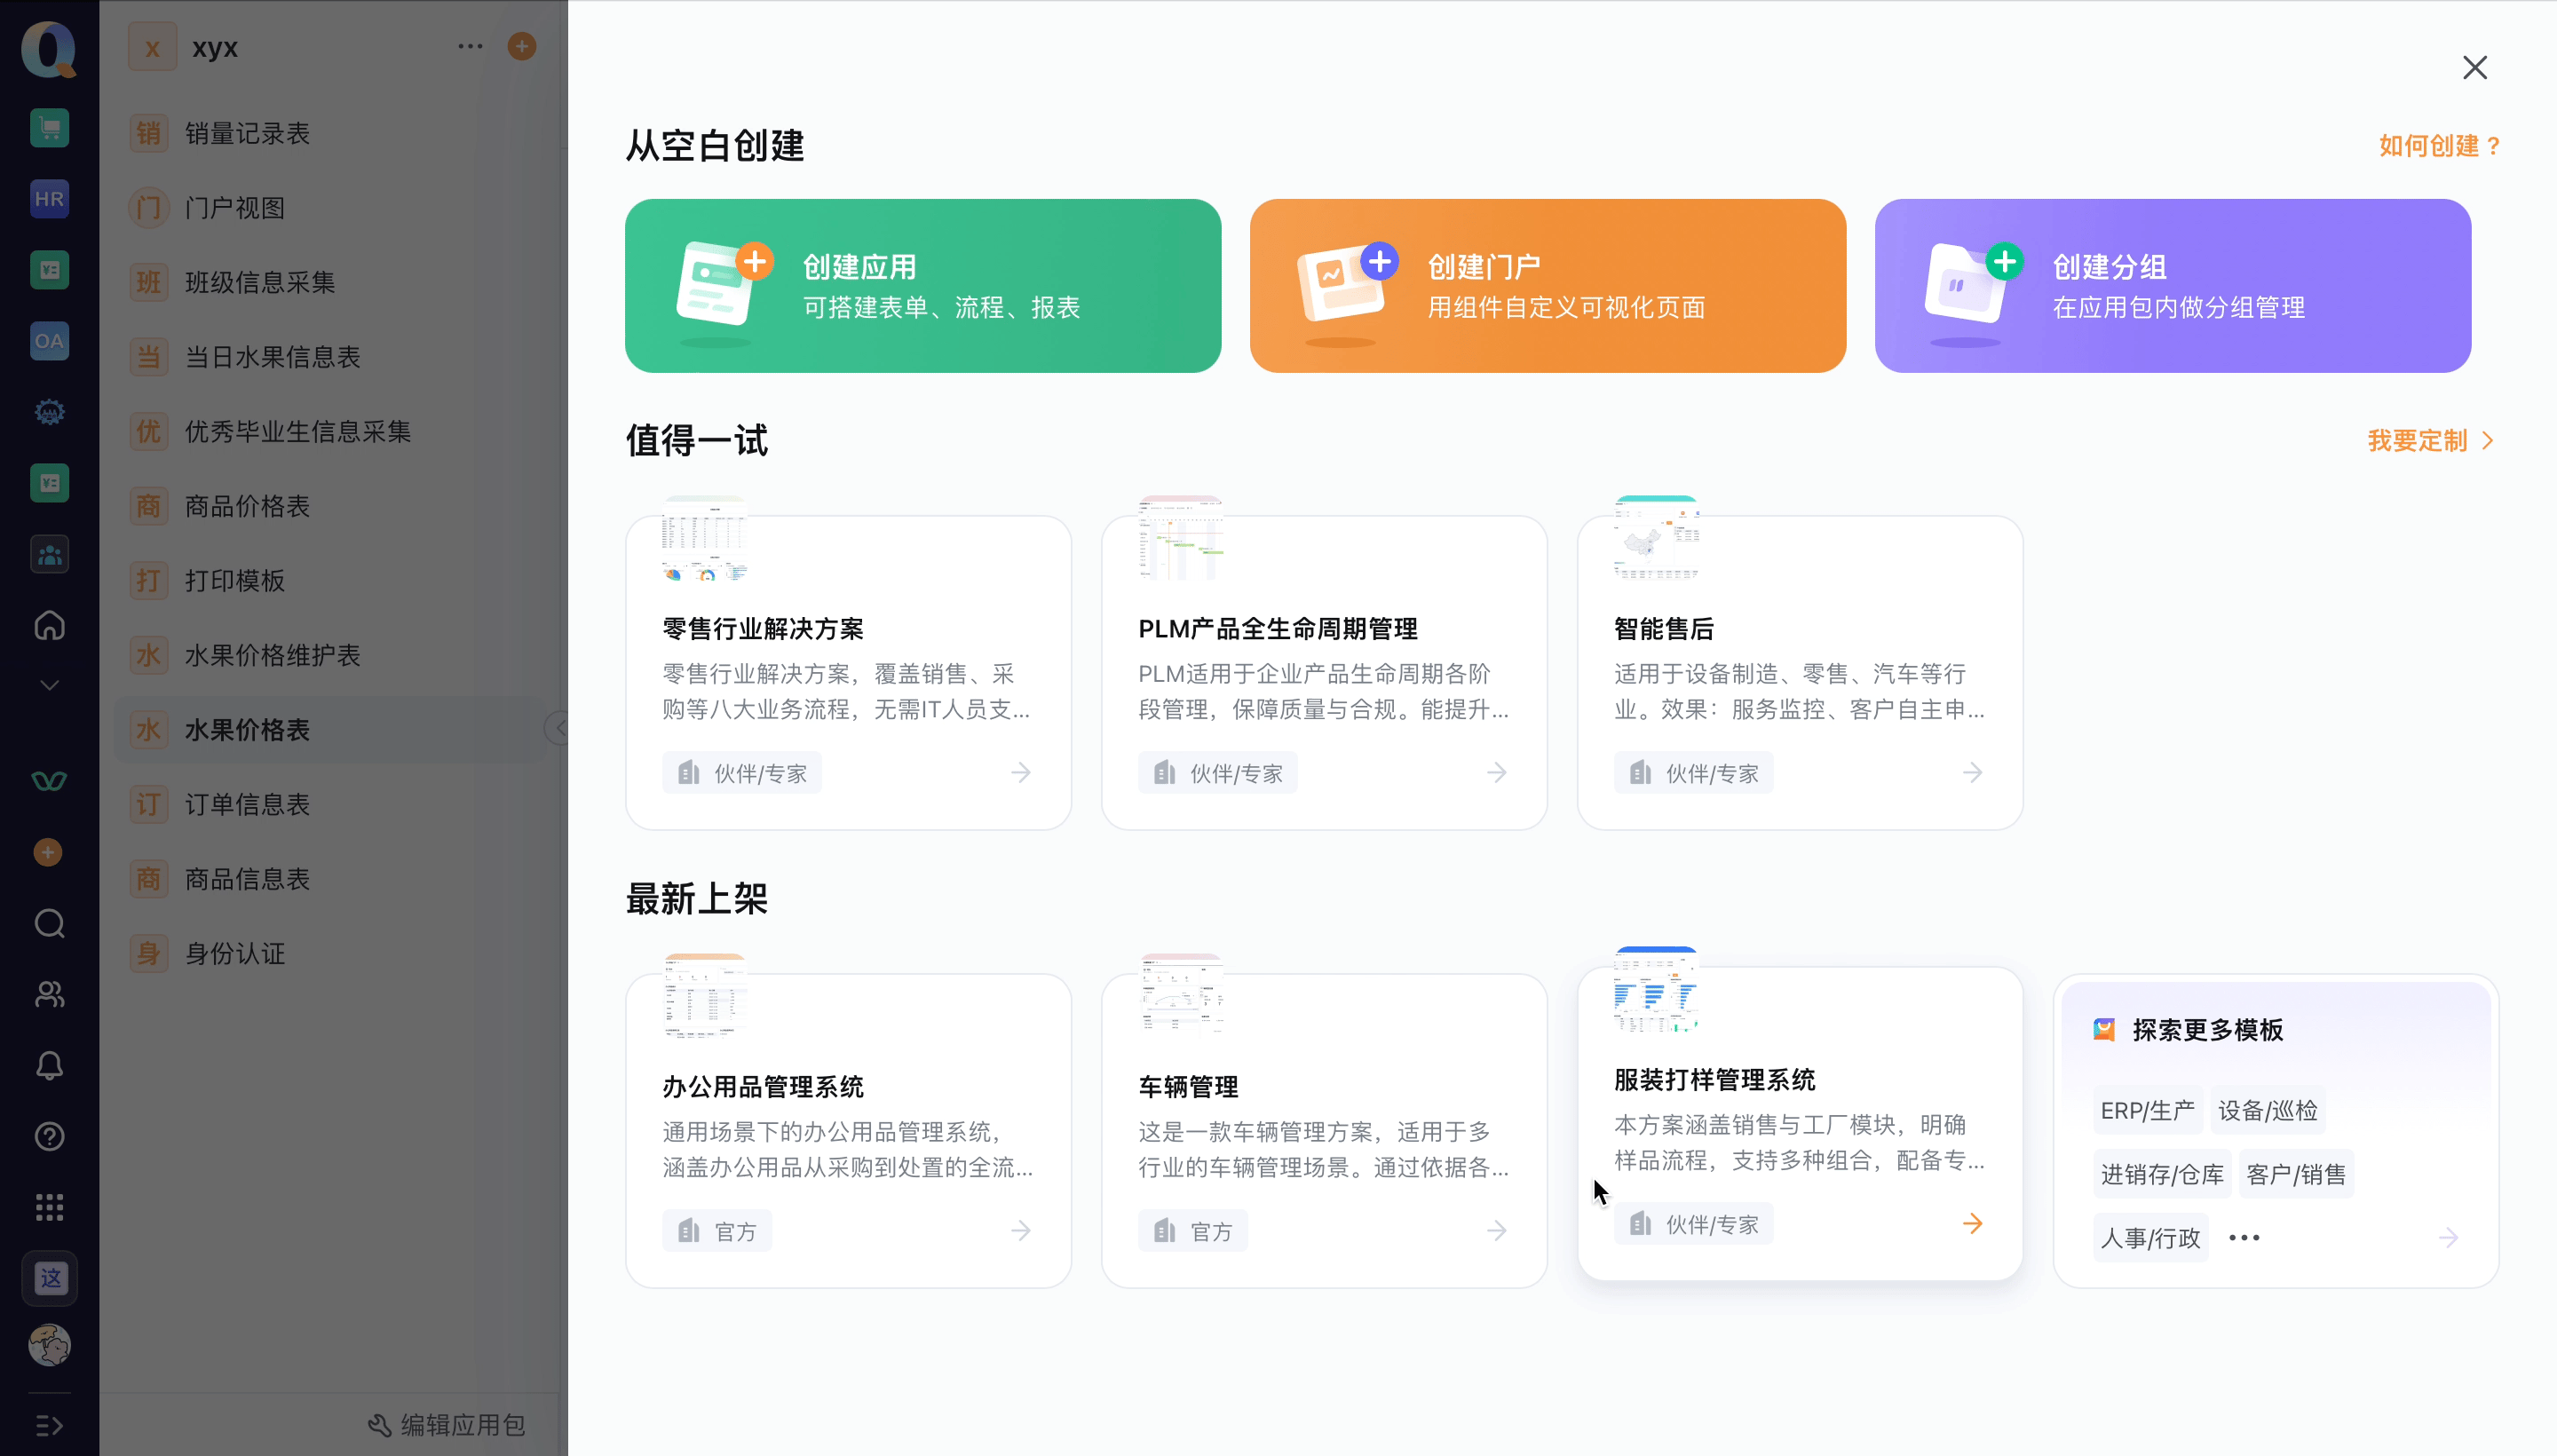
Task: Open the 办公用品管理系统 template title
Action: [x=763, y=1087]
